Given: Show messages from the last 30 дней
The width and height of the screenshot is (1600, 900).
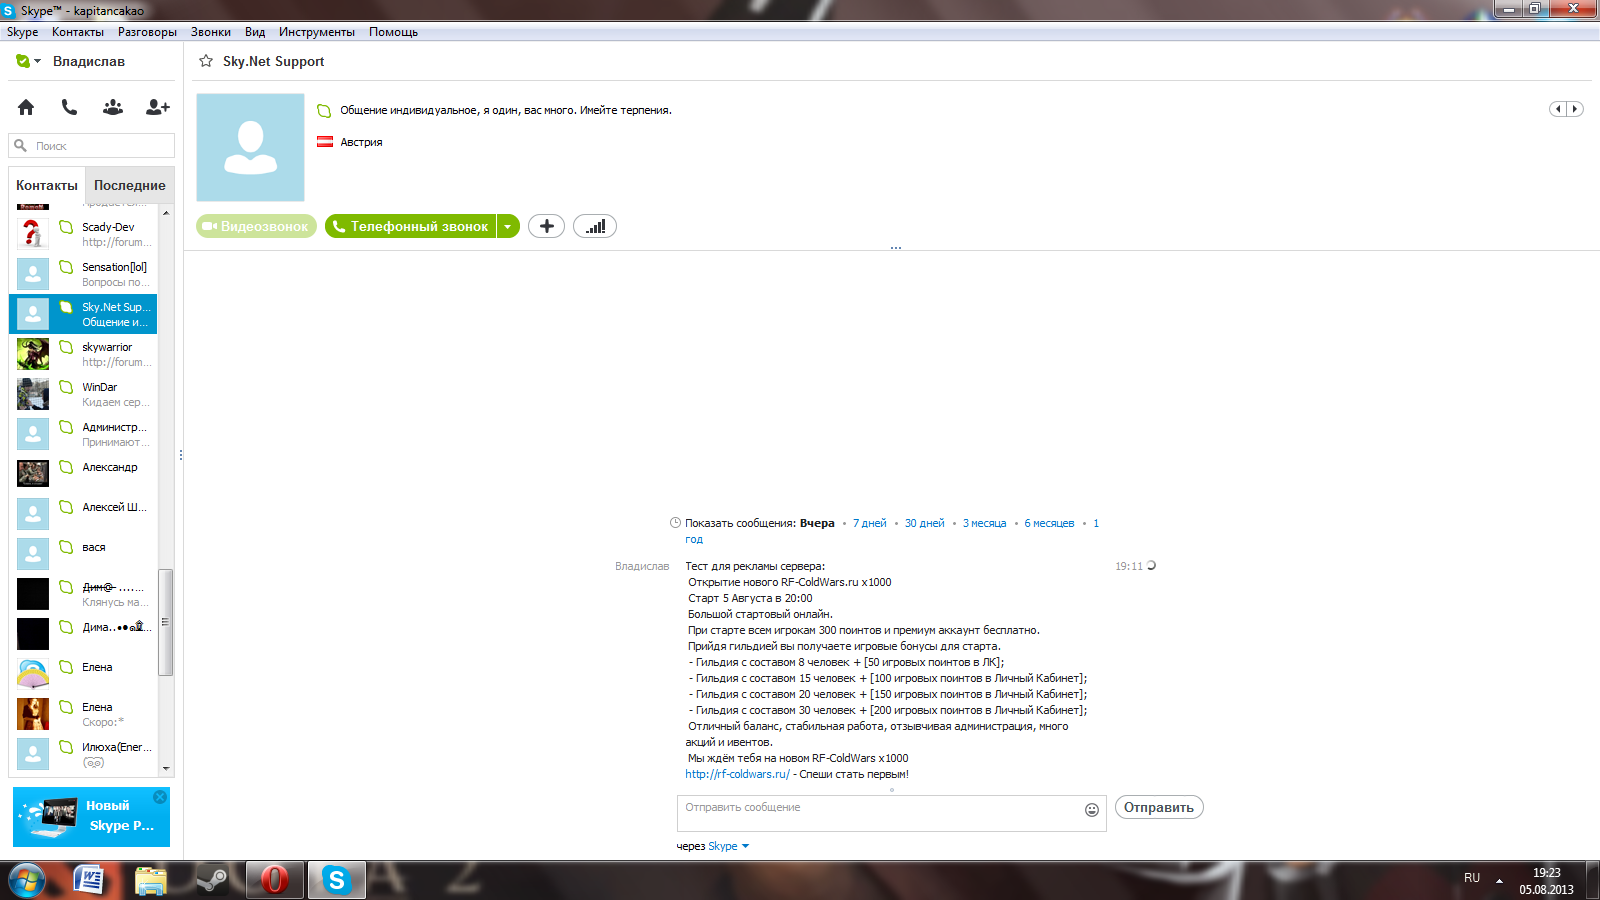Looking at the screenshot, I should click(925, 523).
